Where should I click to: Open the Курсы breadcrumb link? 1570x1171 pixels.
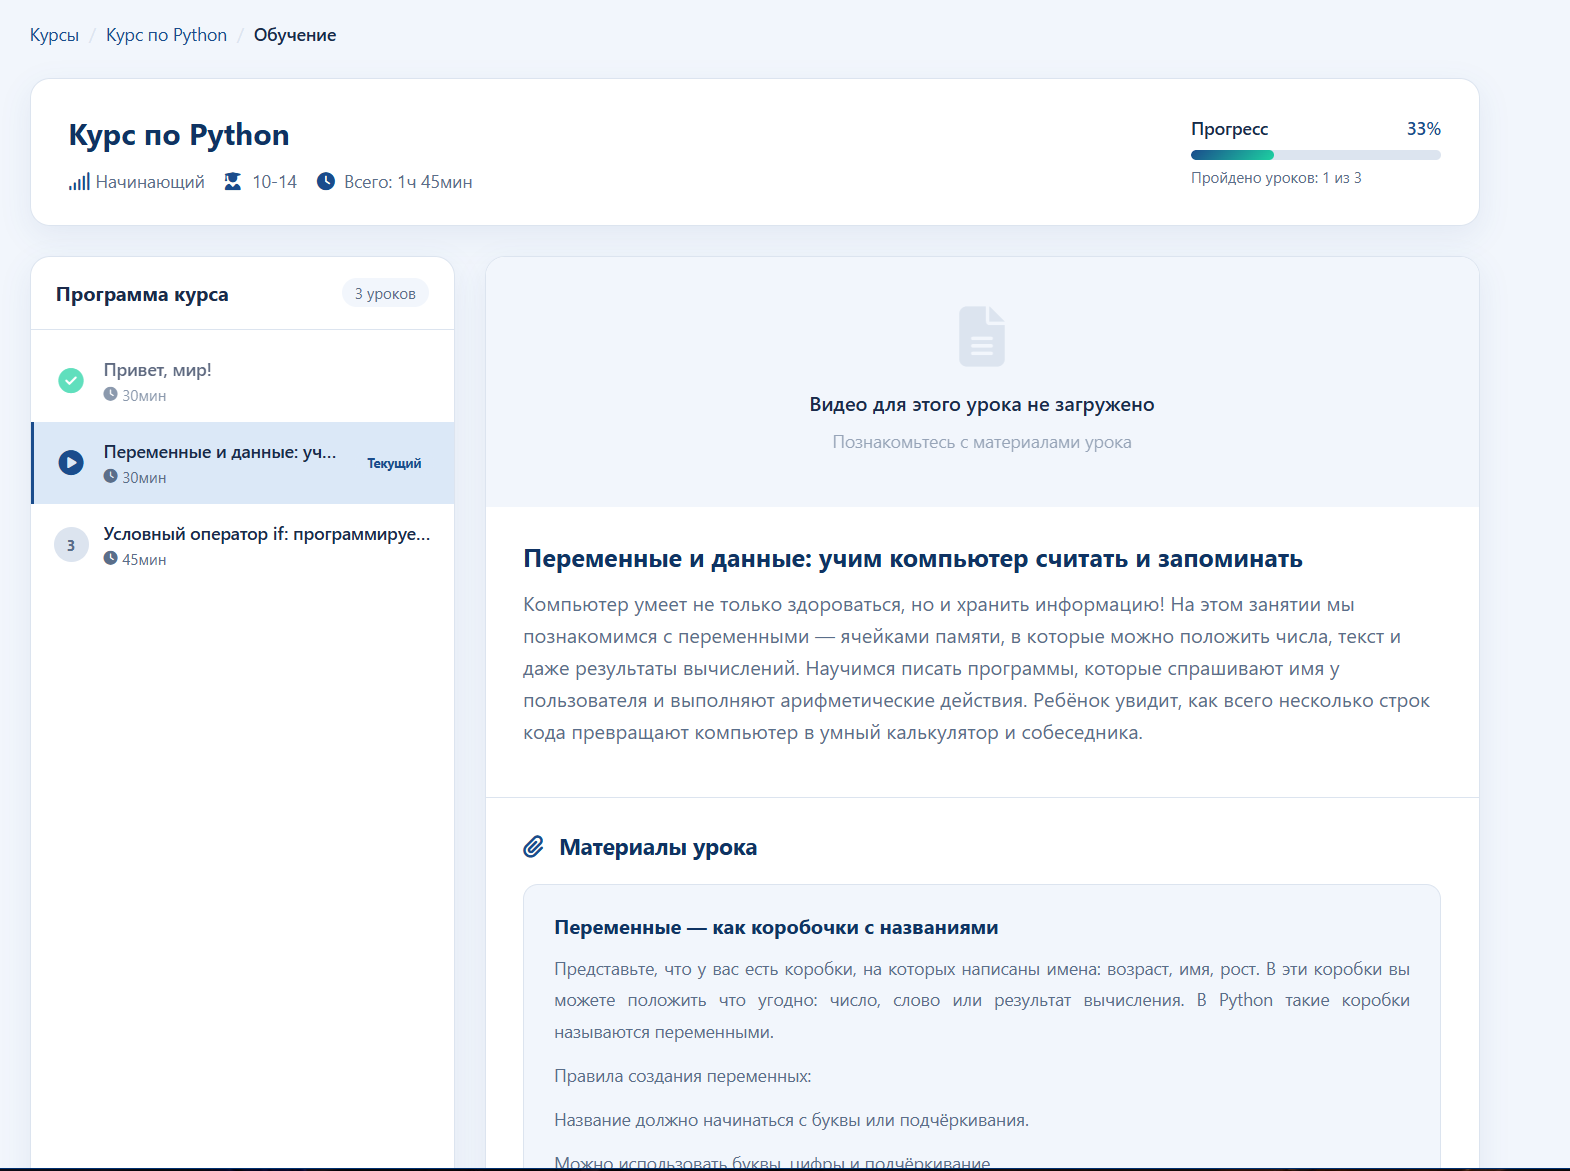click(x=54, y=35)
